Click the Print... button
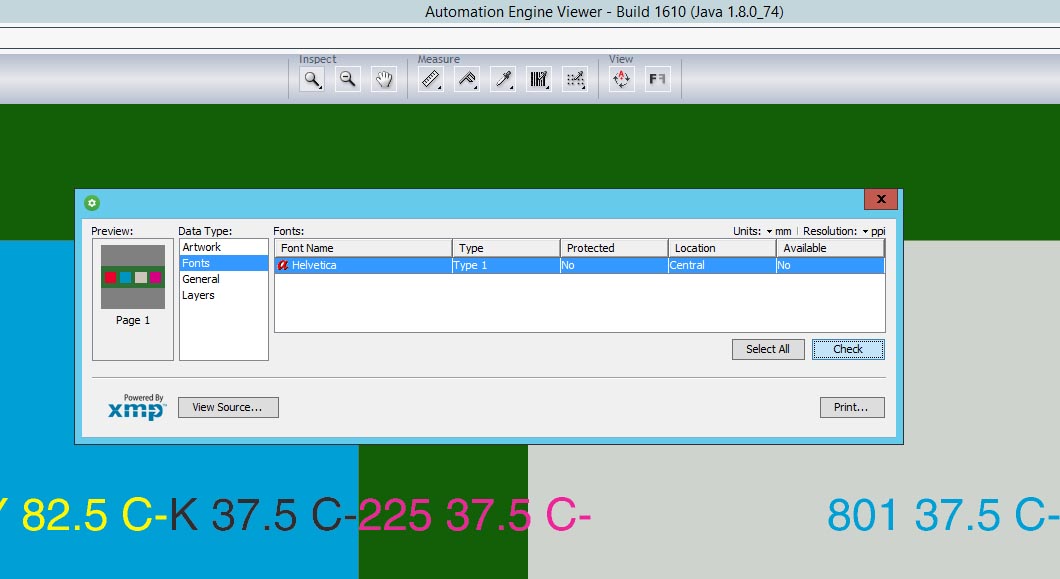Viewport: 1060px width, 579px height. click(852, 407)
